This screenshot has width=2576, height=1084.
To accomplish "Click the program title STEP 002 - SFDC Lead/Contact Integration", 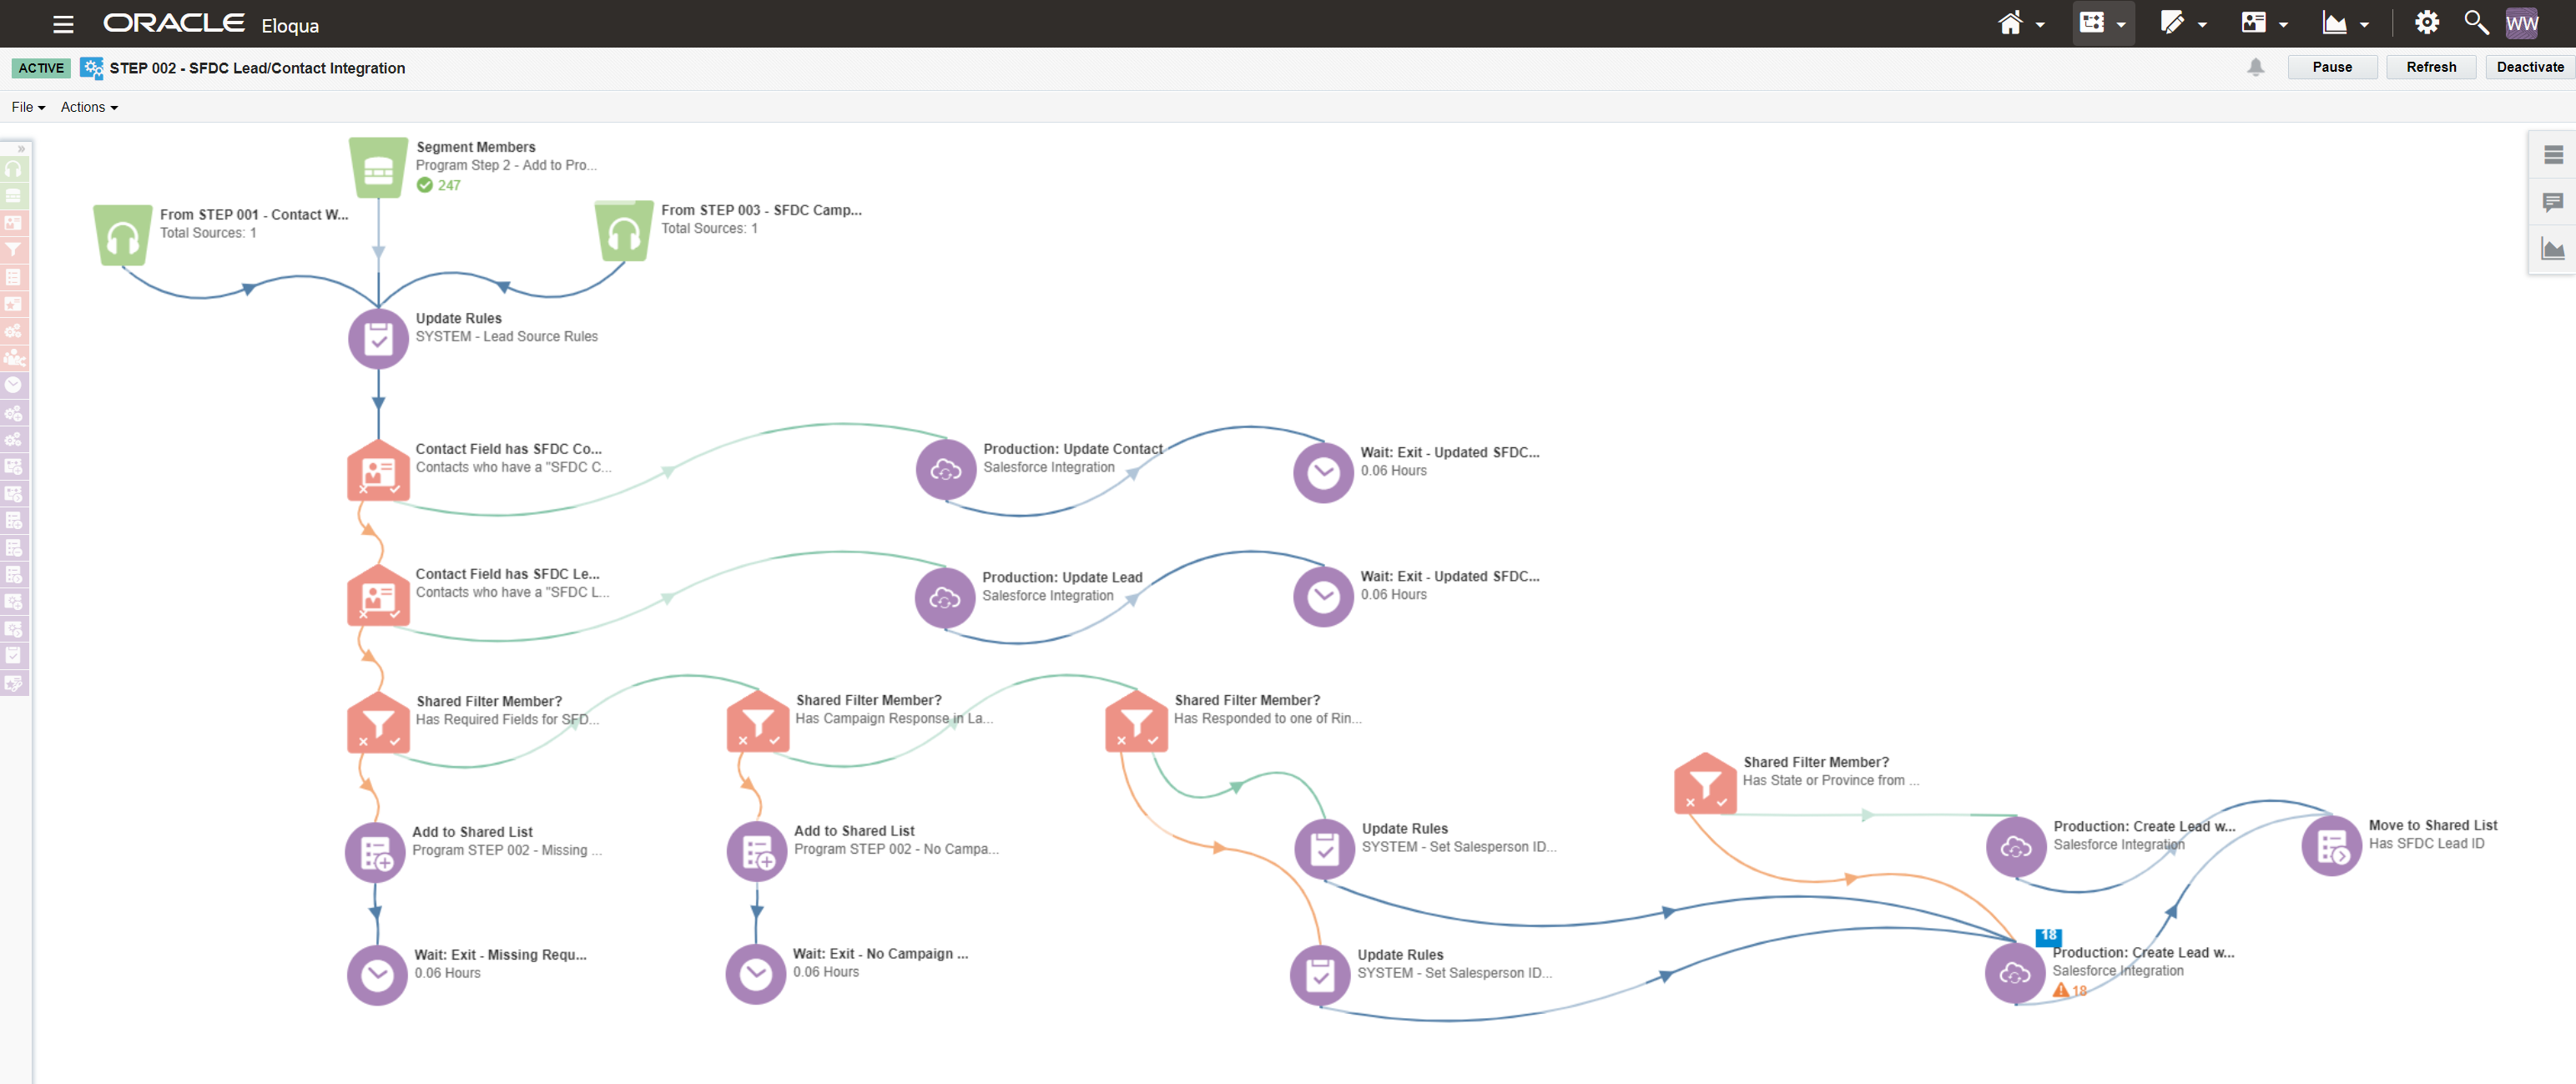I will [257, 68].
